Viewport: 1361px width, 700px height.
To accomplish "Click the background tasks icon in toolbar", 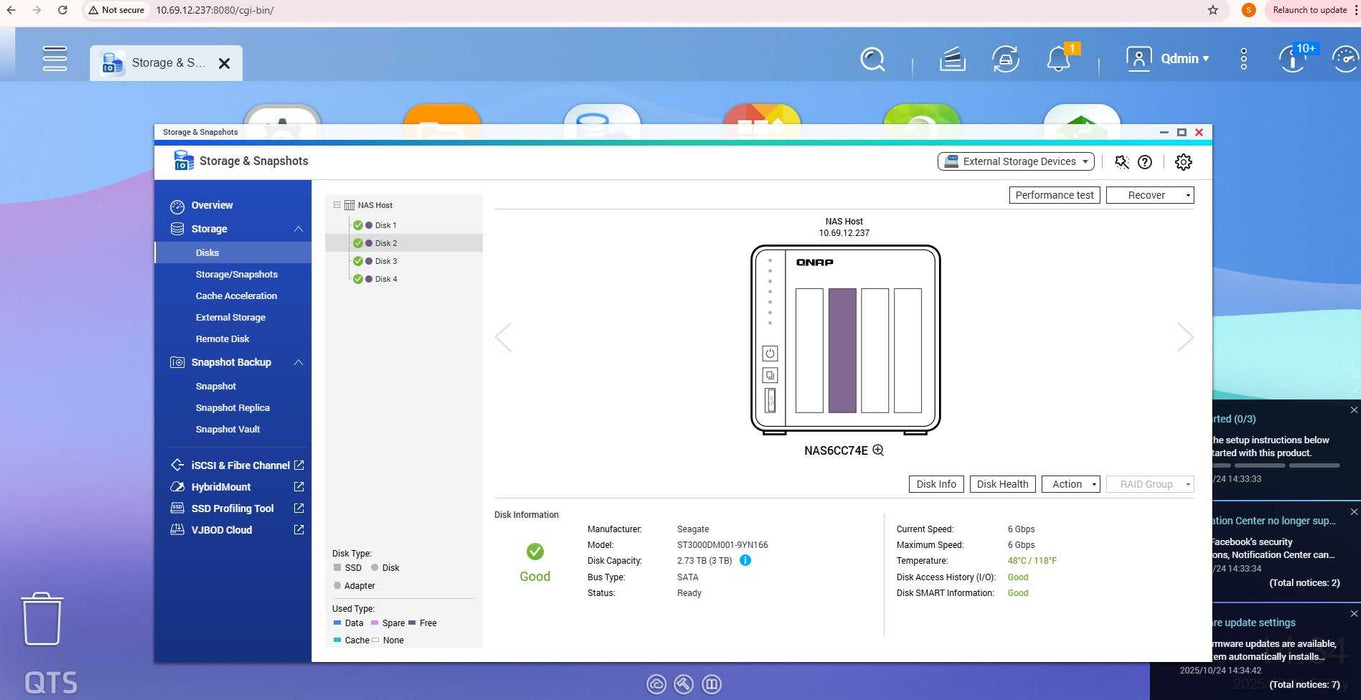I will pos(1005,59).
